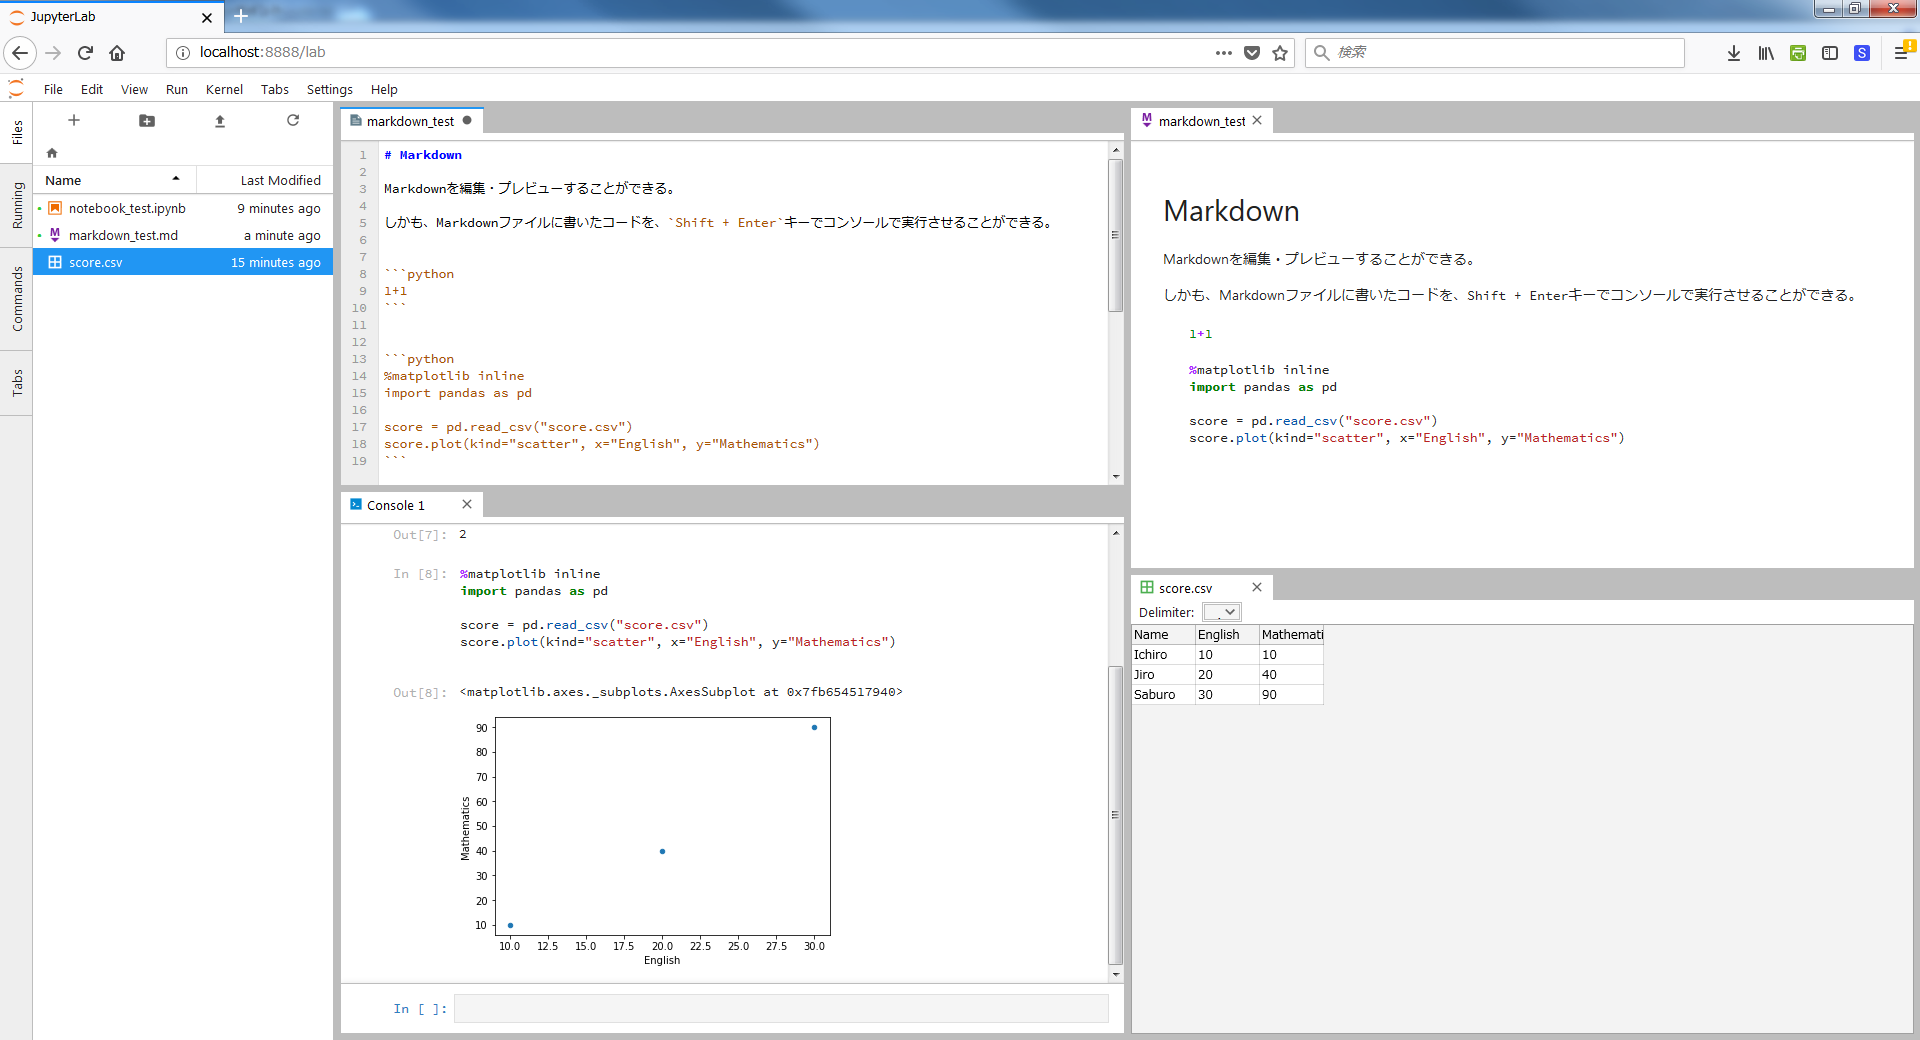Image resolution: width=1920 pixels, height=1040 pixels.
Task: Switch to the Files sidebar tab
Action: [17, 132]
